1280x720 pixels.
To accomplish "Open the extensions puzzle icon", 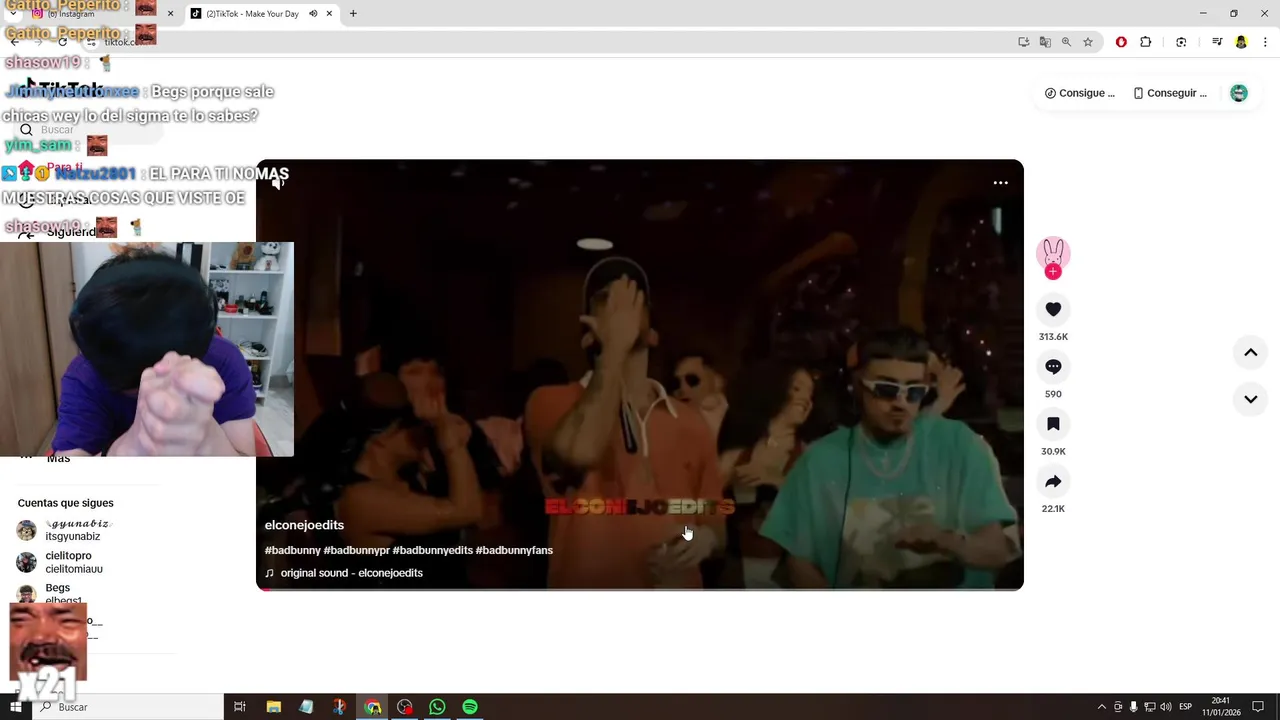I will [1146, 42].
